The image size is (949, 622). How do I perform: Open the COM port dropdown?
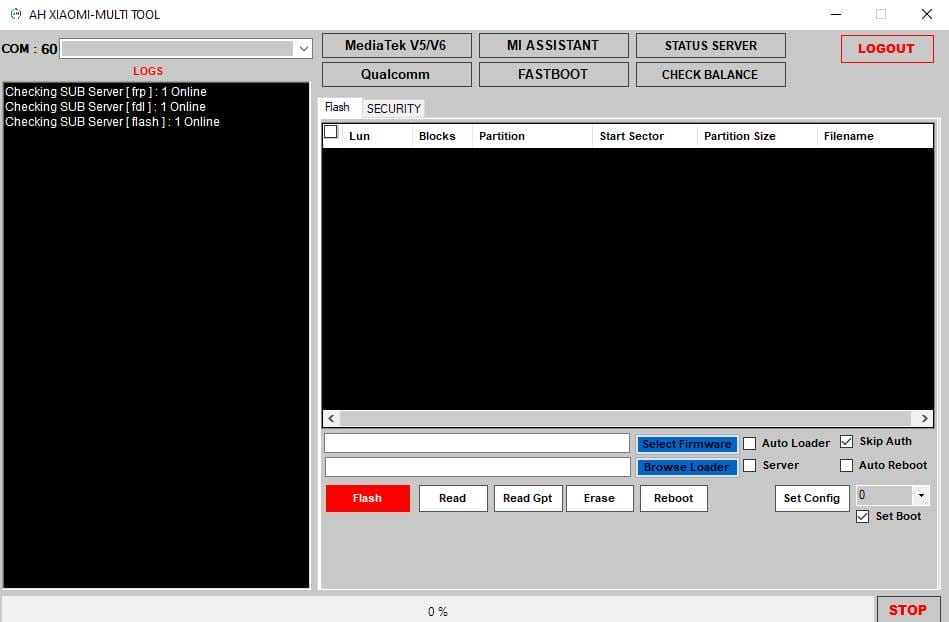304,48
